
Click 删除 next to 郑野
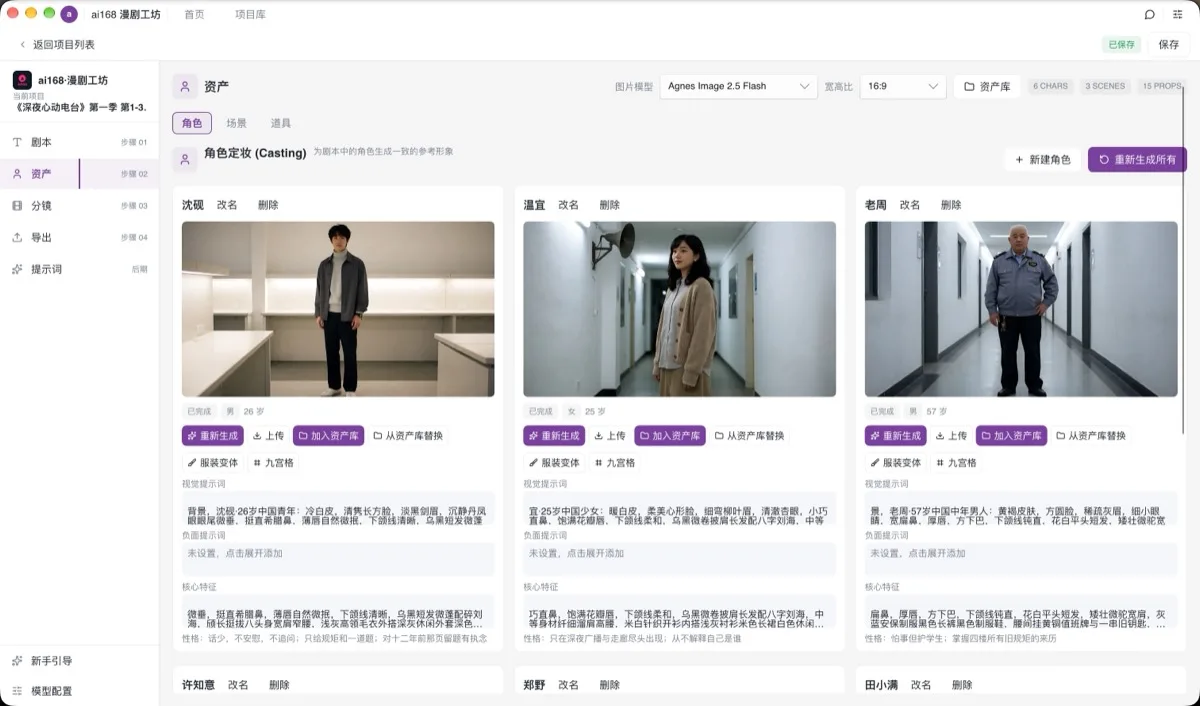609,685
